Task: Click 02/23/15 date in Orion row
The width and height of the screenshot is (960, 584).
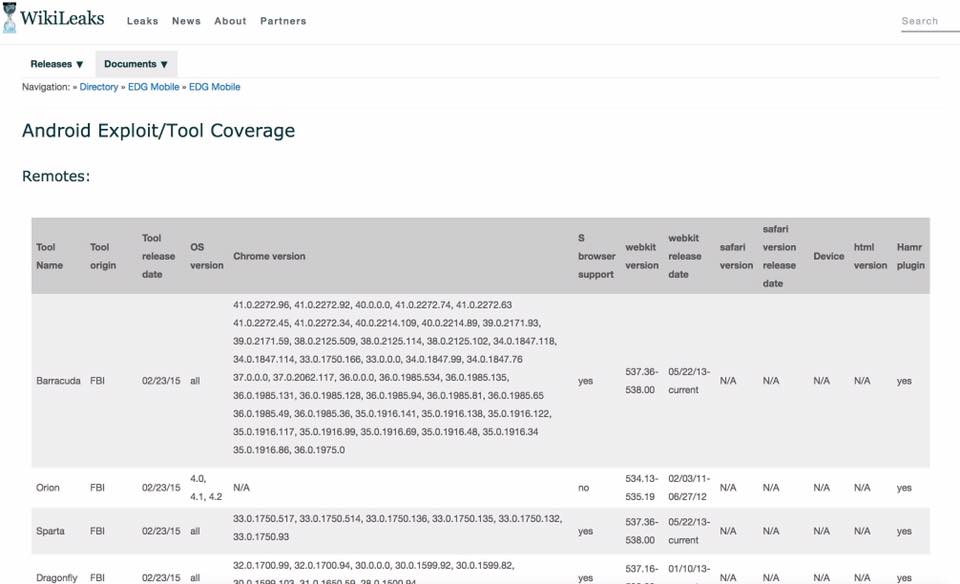Action: coord(161,488)
